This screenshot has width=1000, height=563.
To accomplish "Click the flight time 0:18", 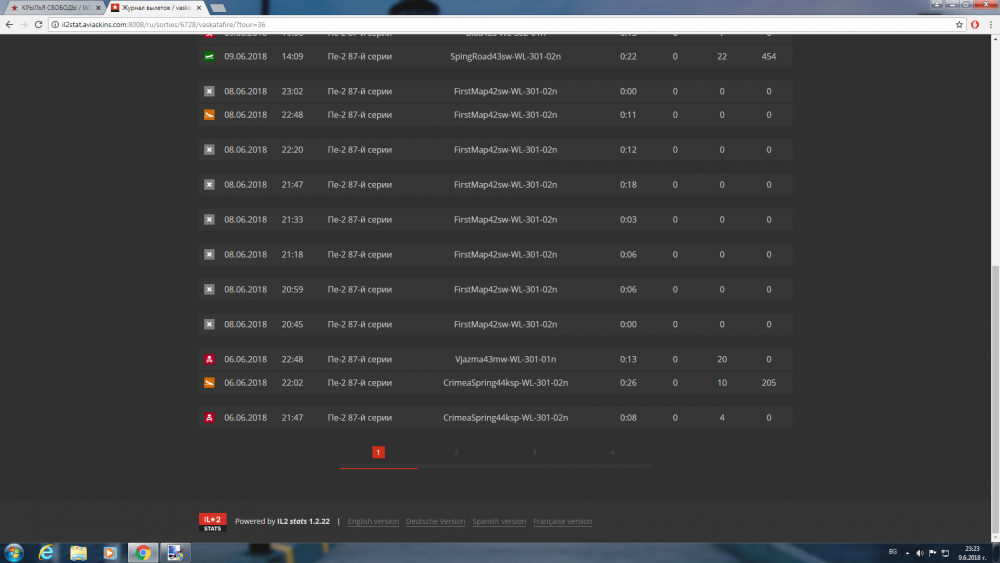I will coord(628,184).
